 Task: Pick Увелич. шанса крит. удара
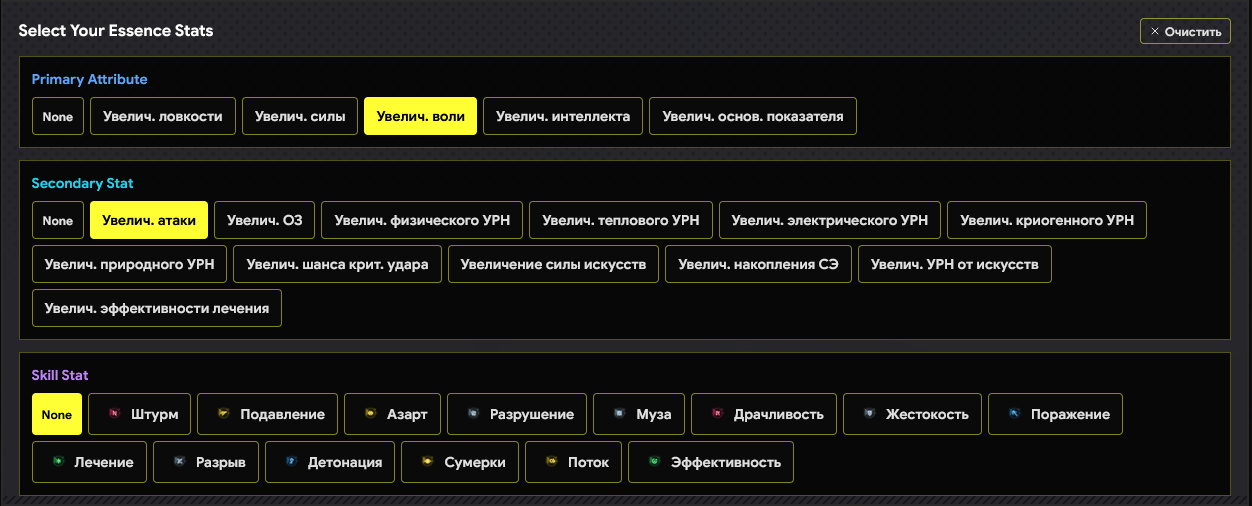click(337, 264)
